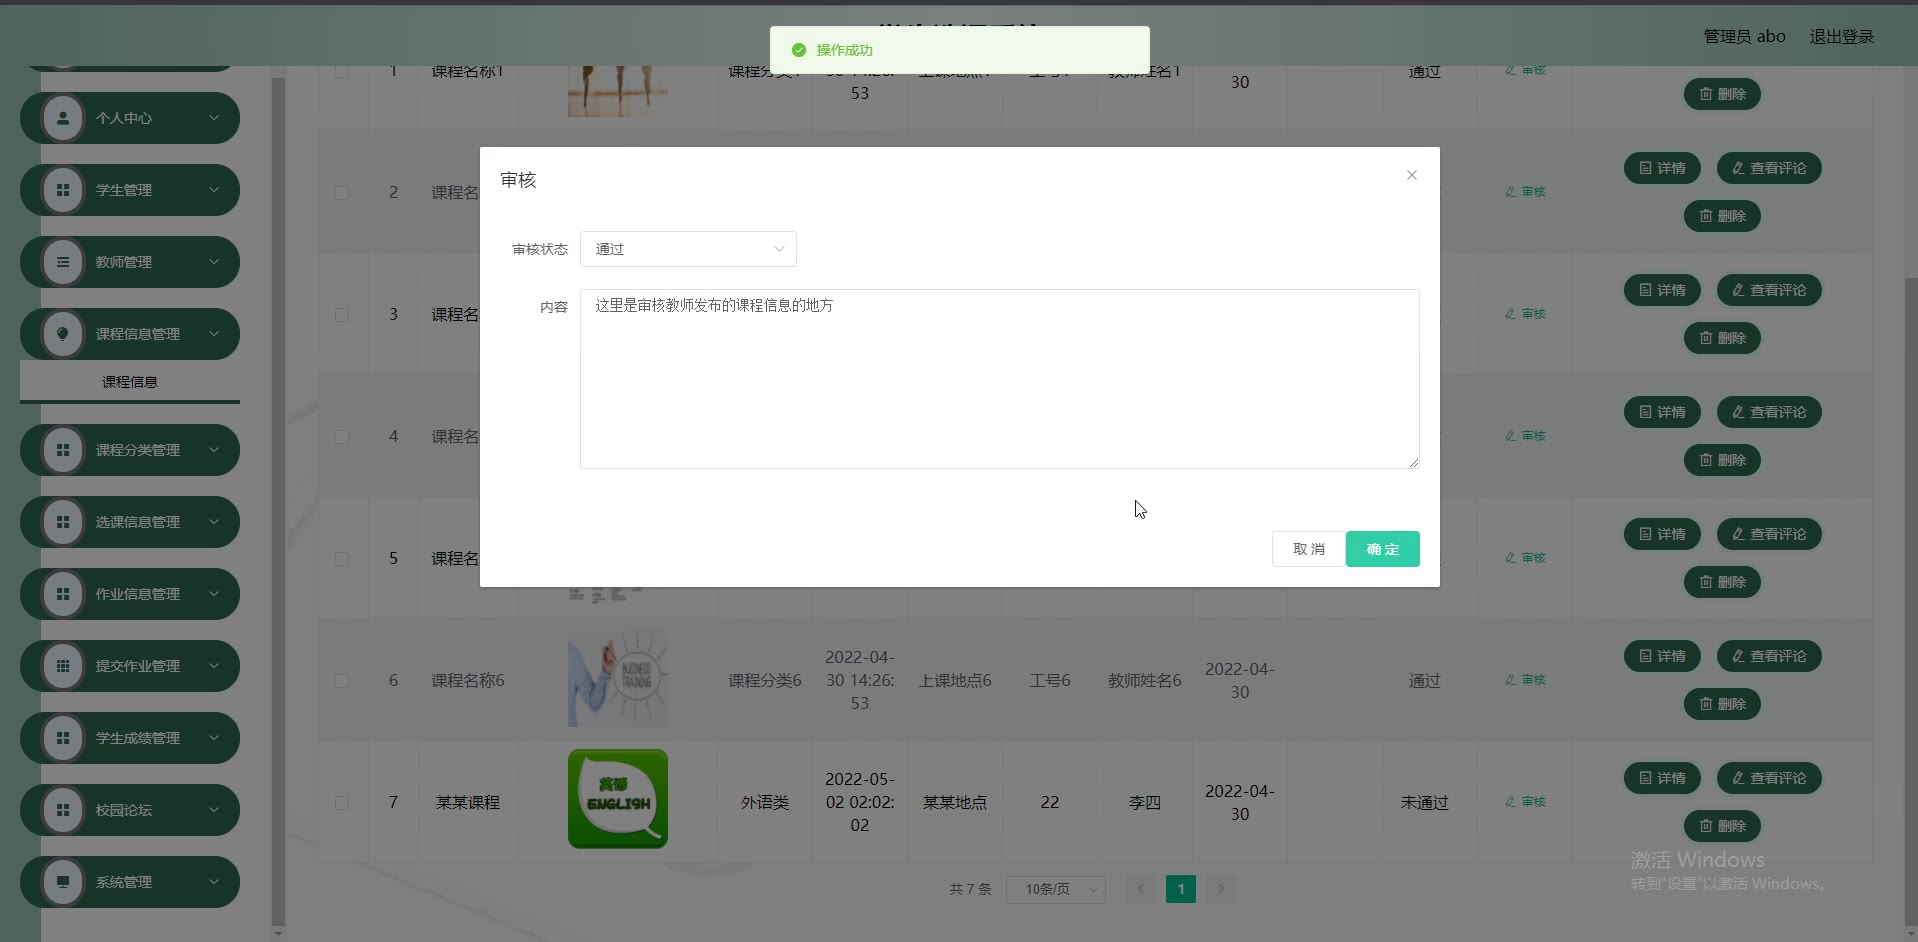
Task: Click page number 1 in pagination
Action: [x=1181, y=889]
